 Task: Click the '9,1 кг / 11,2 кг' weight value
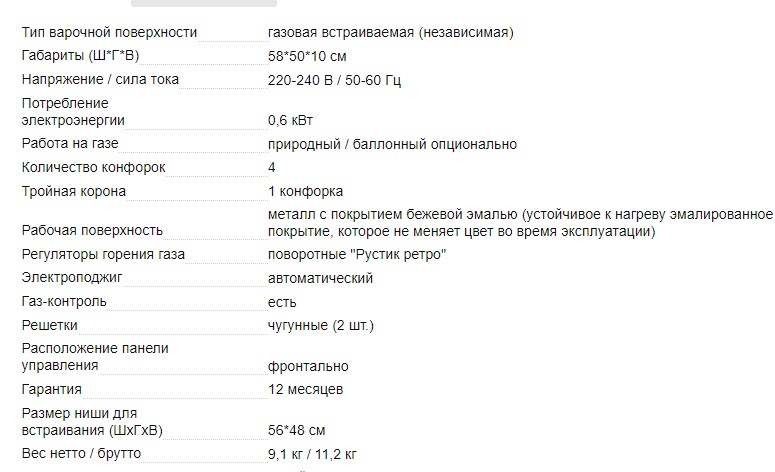313,454
